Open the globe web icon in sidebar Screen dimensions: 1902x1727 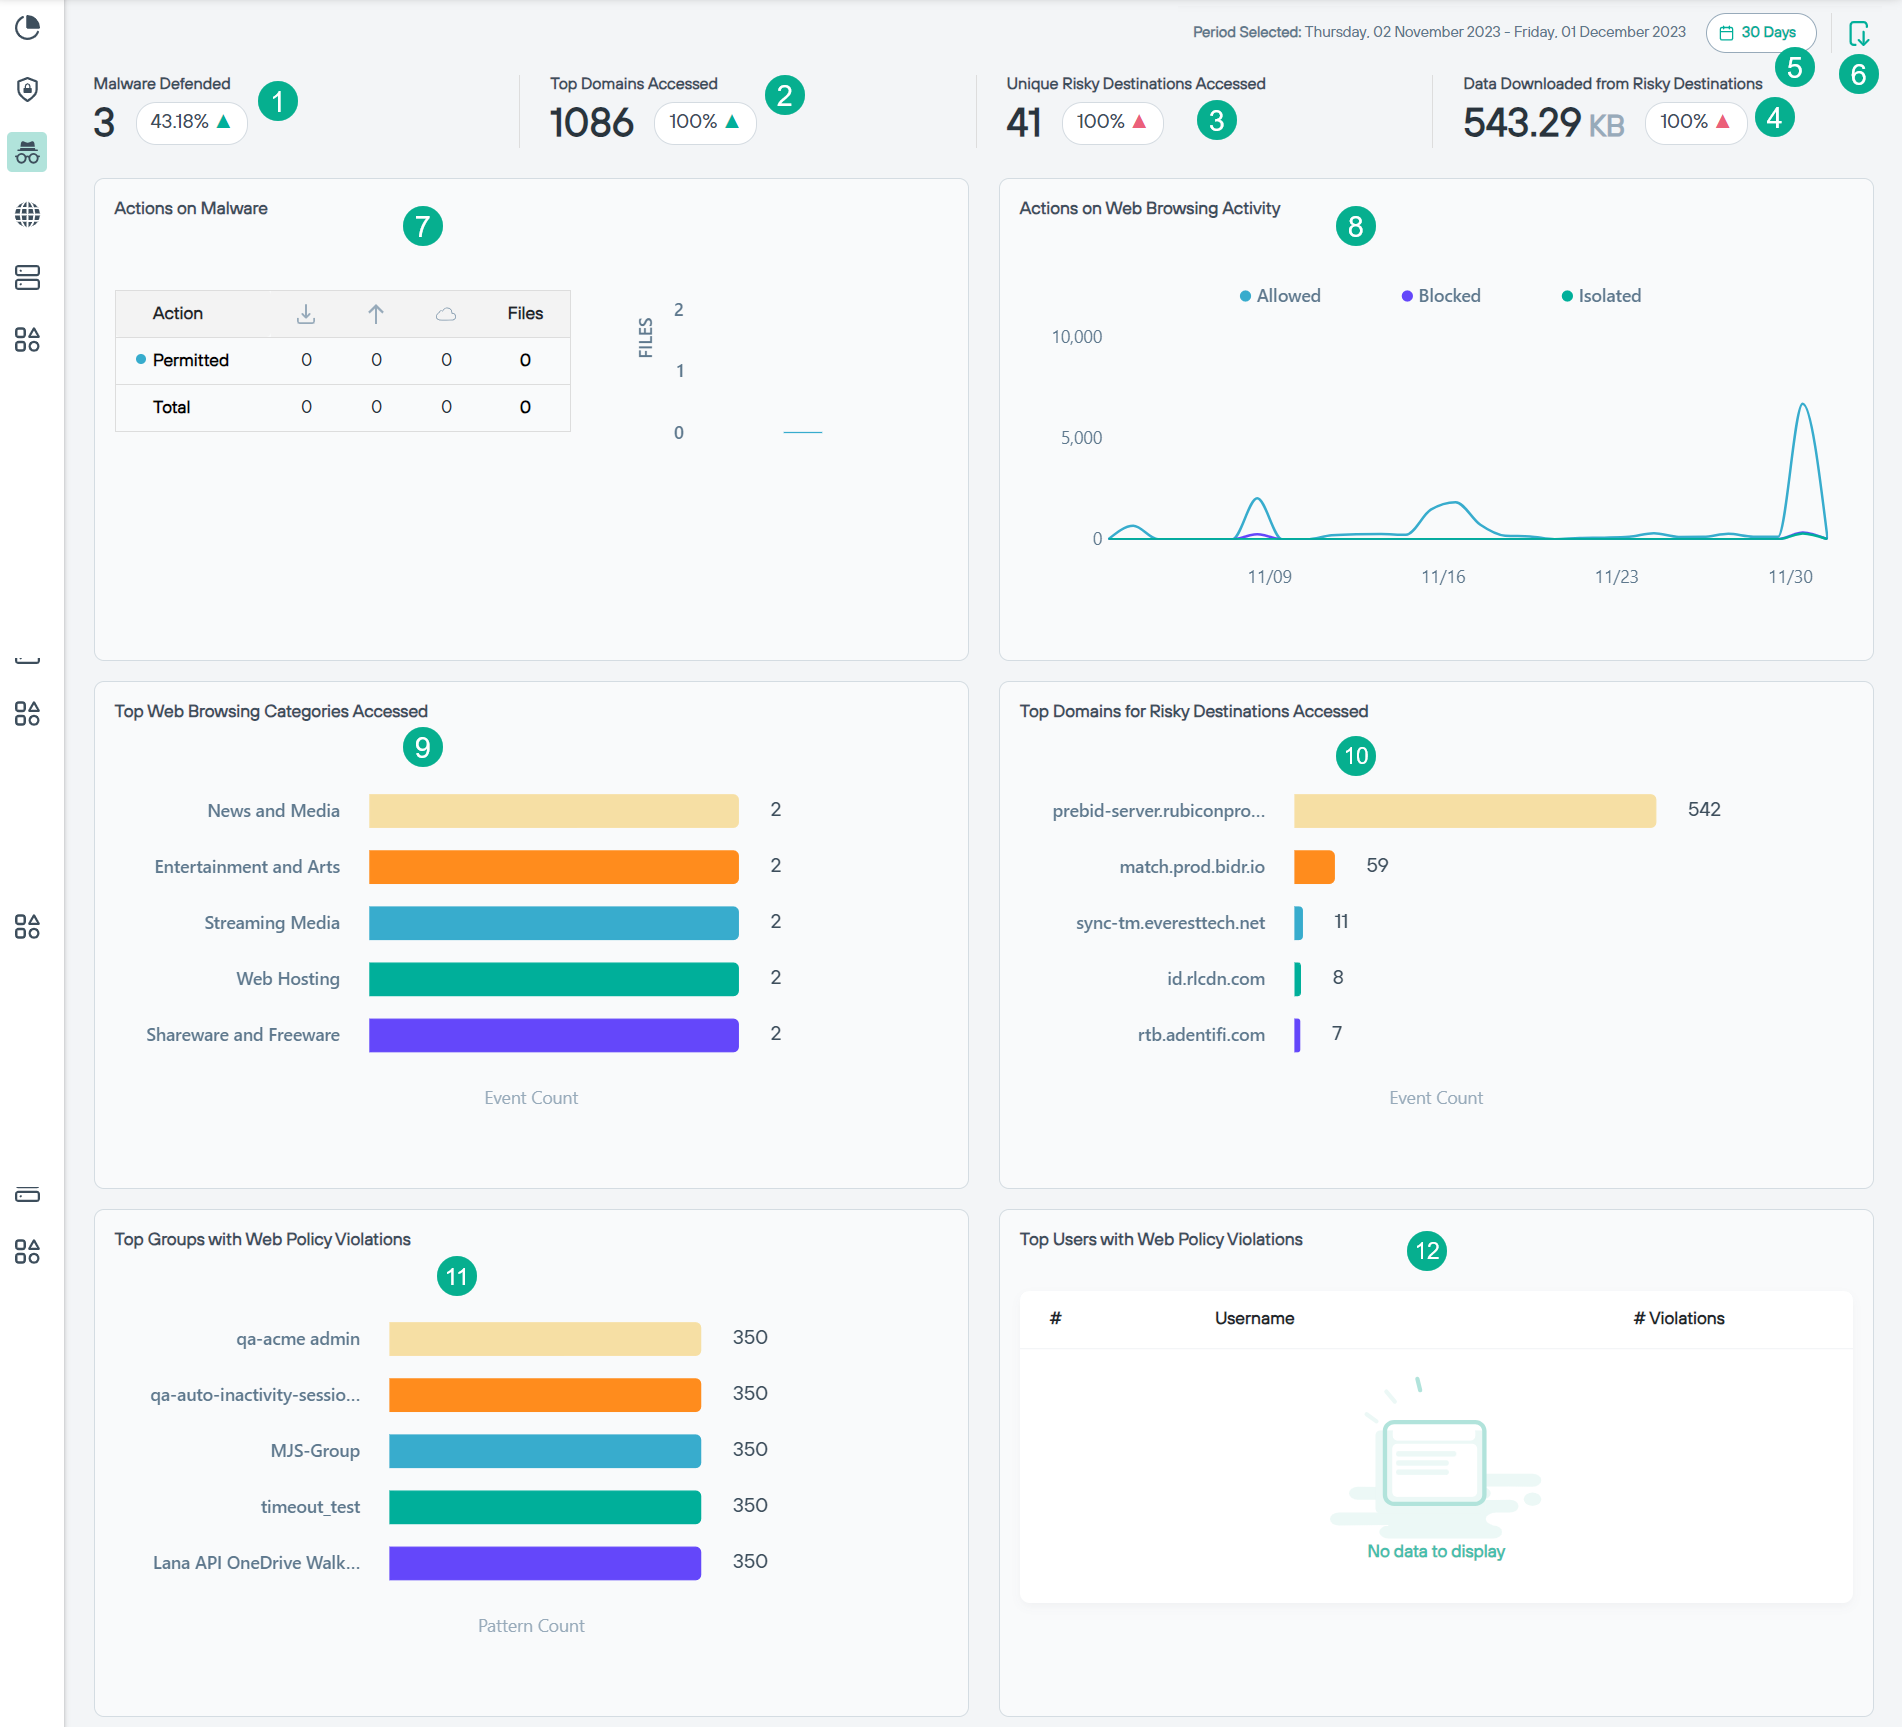28,215
